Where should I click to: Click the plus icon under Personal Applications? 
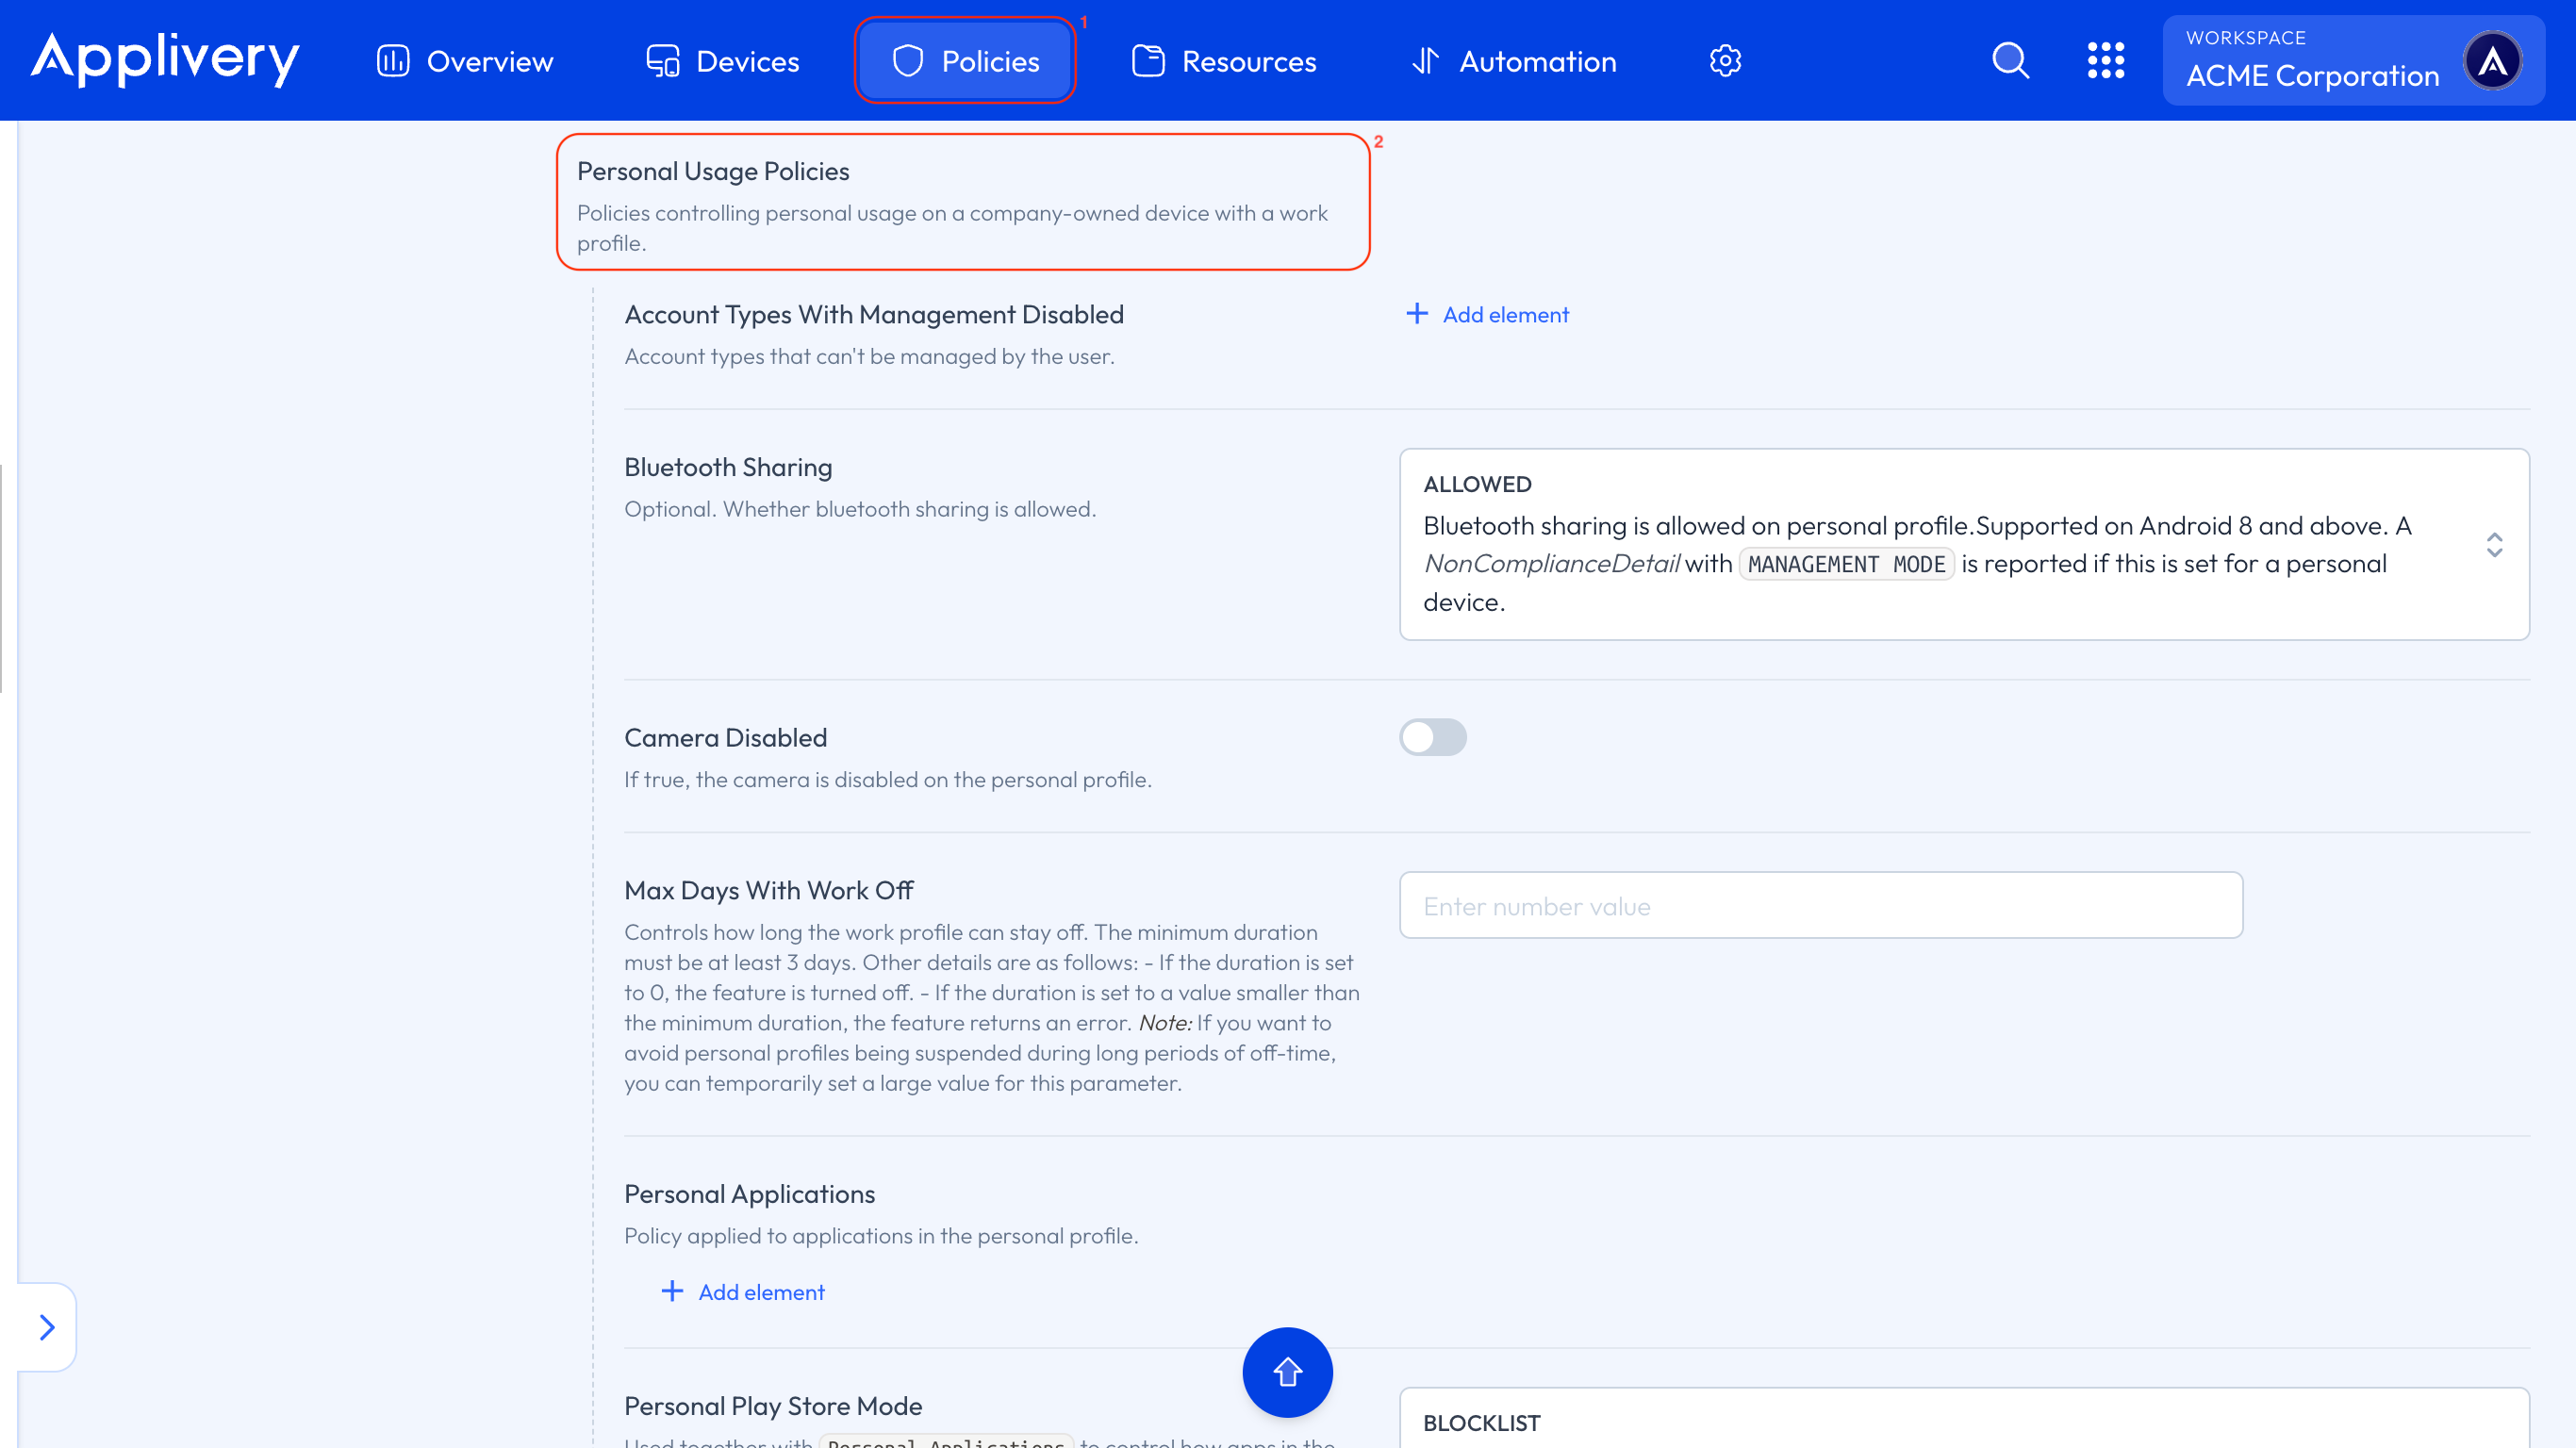click(672, 1291)
